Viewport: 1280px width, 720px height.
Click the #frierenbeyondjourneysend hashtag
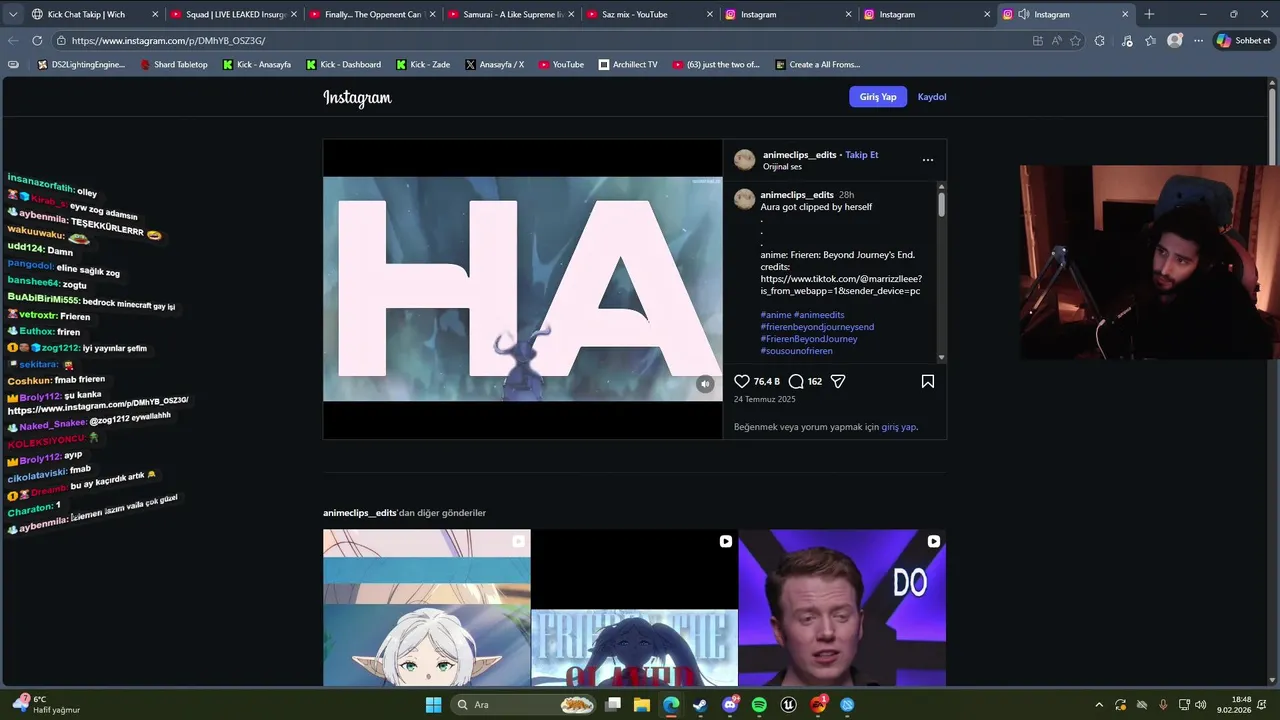817,327
